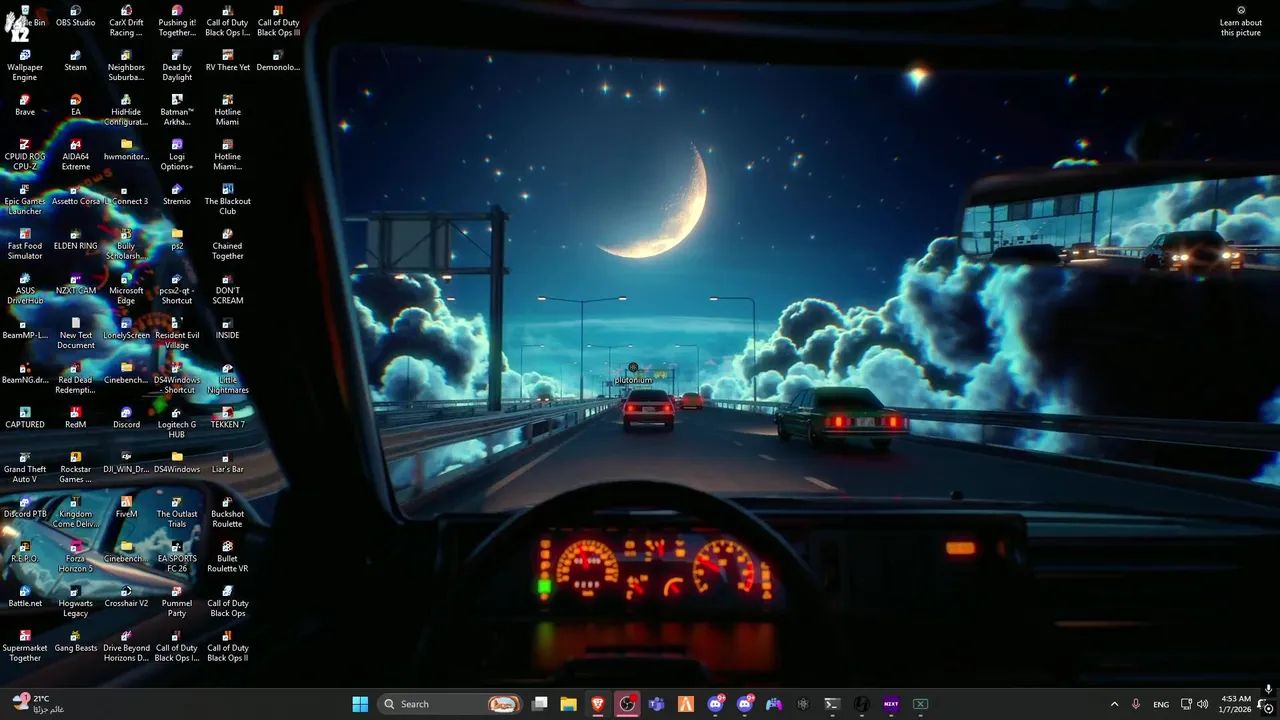Open Task View from the taskbar
Viewport: 1280px width, 720px height.
click(x=540, y=704)
